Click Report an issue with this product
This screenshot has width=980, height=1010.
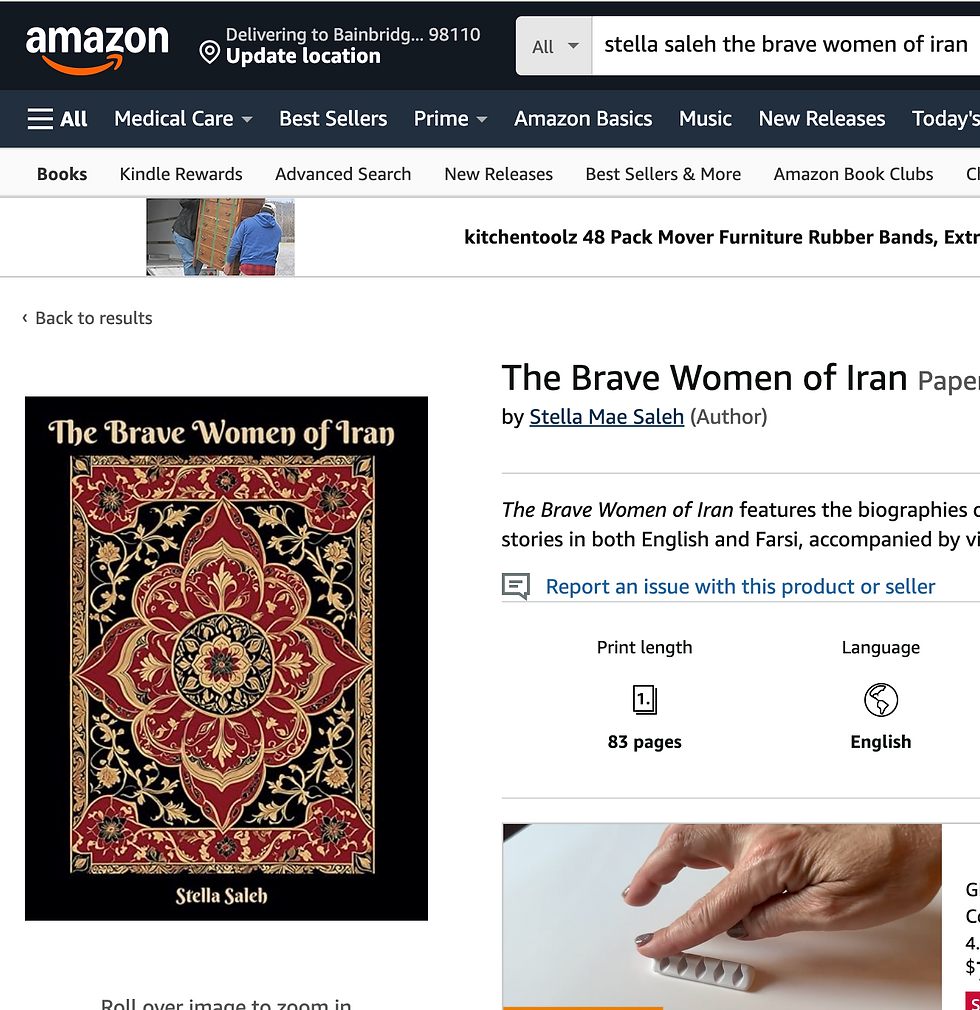pos(740,586)
